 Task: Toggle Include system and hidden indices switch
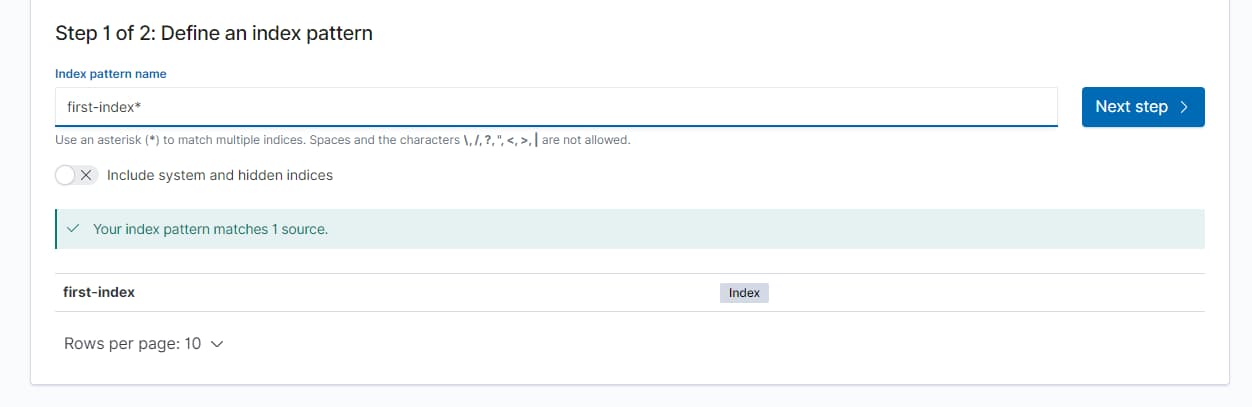(76, 175)
